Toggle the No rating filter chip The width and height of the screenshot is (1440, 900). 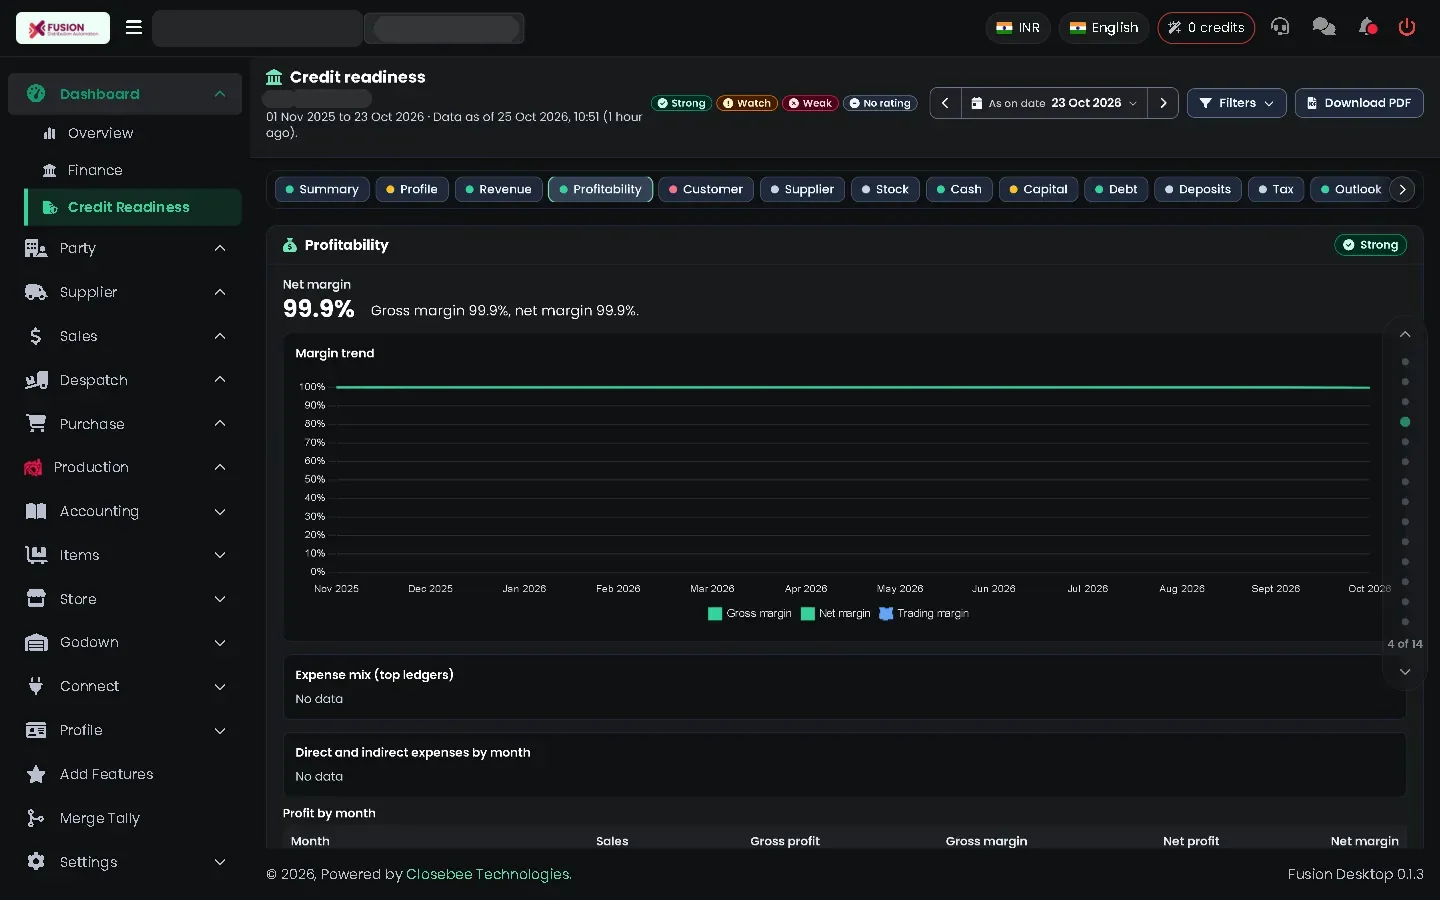880,103
